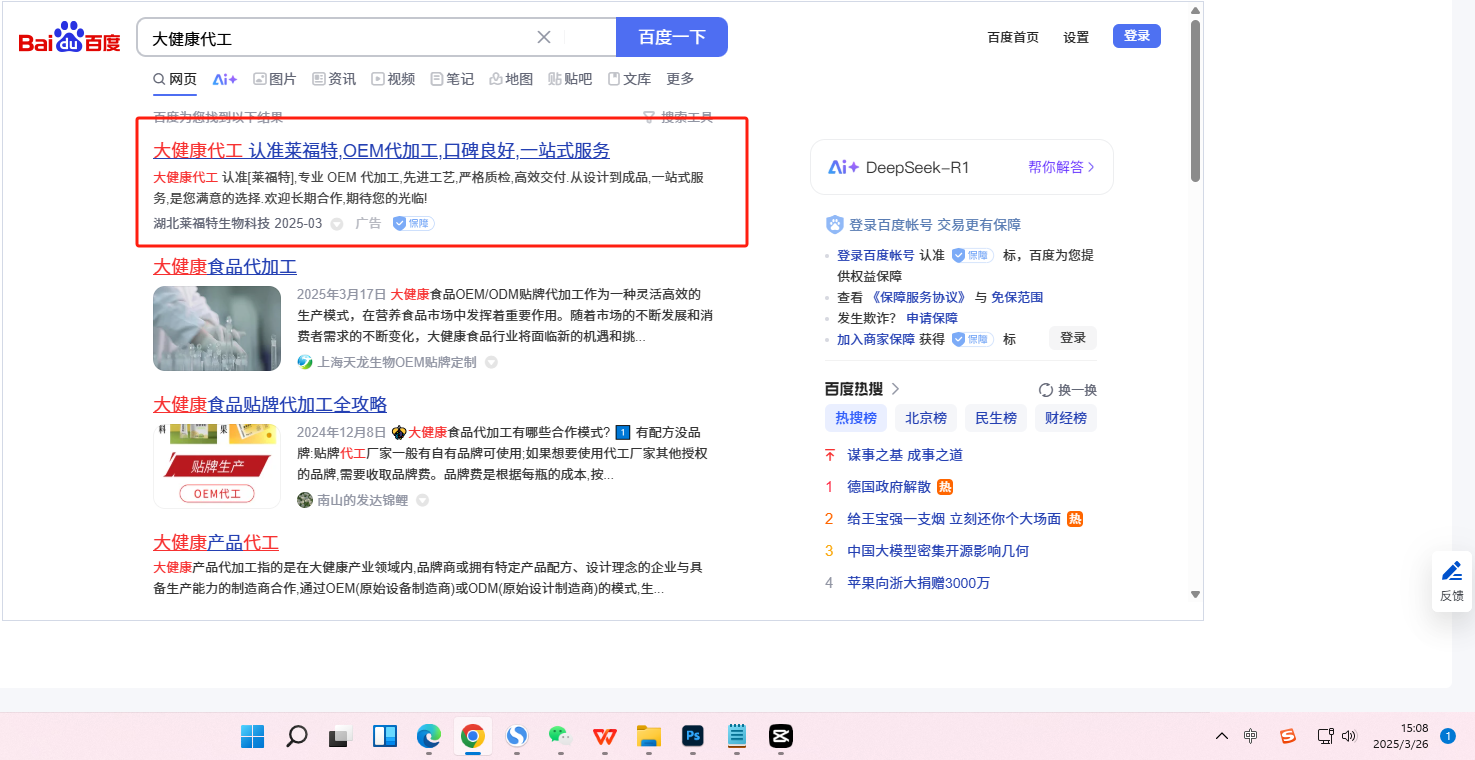Switch to the 北京榜 hot list
The width and height of the screenshot is (1475, 760).
(x=926, y=418)
